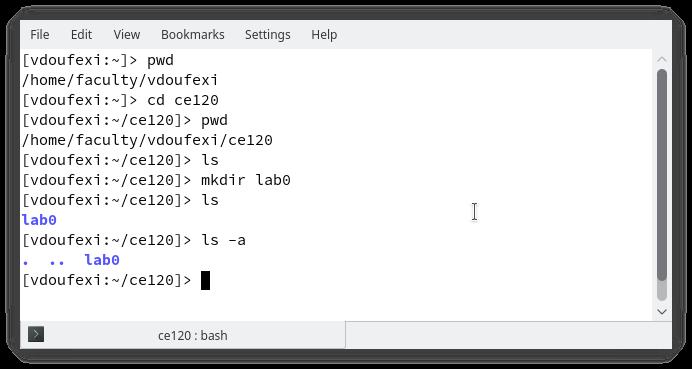Click the blue lab0 entry under first ls
This screenshot has width=692, height=369.
39,220
